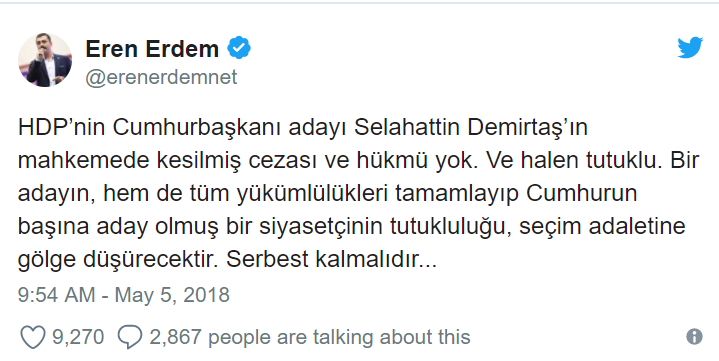This screenshot has height=361, width=719.
Task: Click 'gölge düşürecektir.' in the last line
Action: [x=118, y=261]
